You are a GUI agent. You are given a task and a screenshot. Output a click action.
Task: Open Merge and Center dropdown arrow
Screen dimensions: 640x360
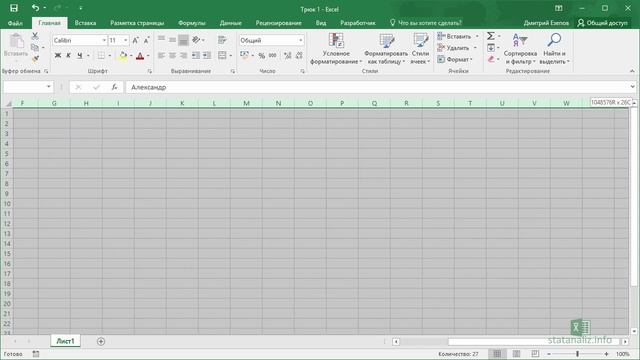point(231,56)
